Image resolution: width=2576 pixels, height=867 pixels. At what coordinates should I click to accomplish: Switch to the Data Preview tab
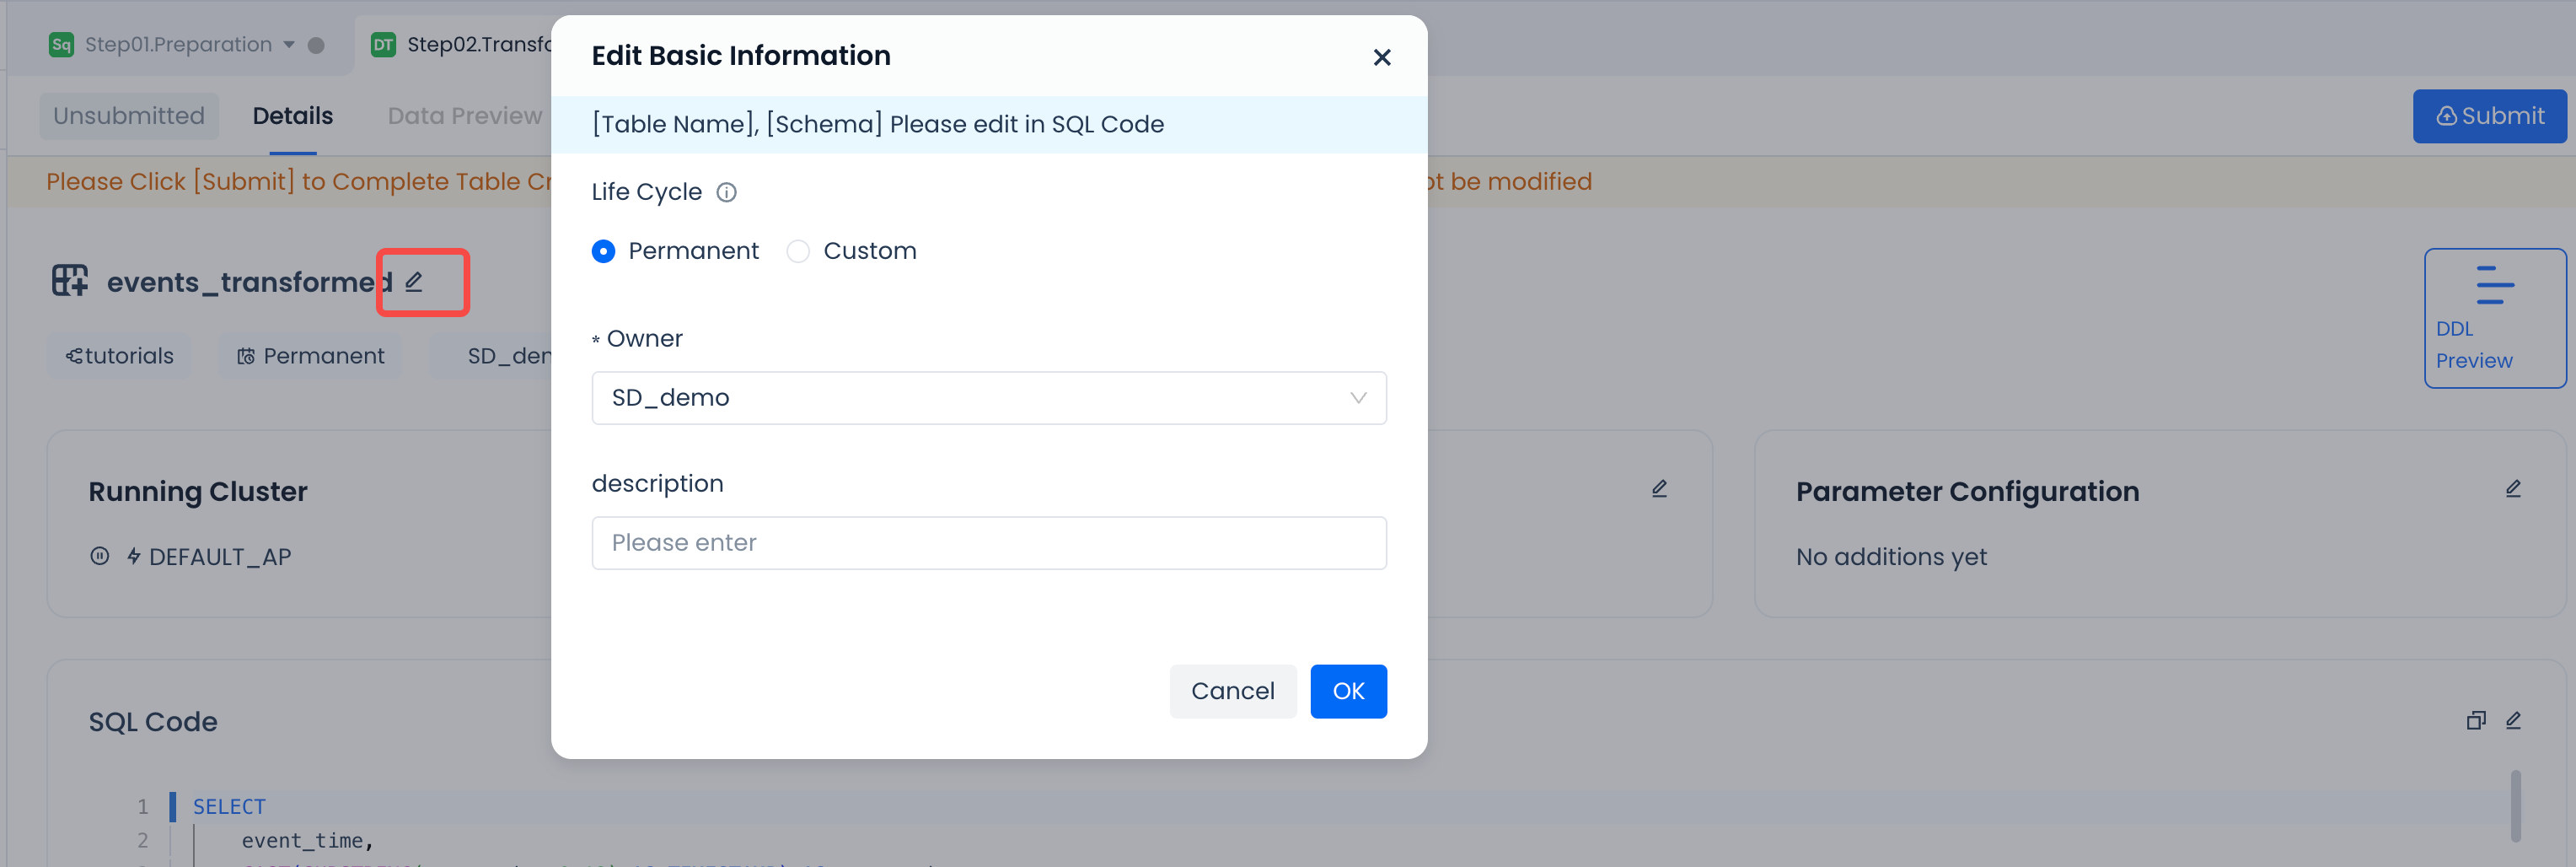pos(464,116)
